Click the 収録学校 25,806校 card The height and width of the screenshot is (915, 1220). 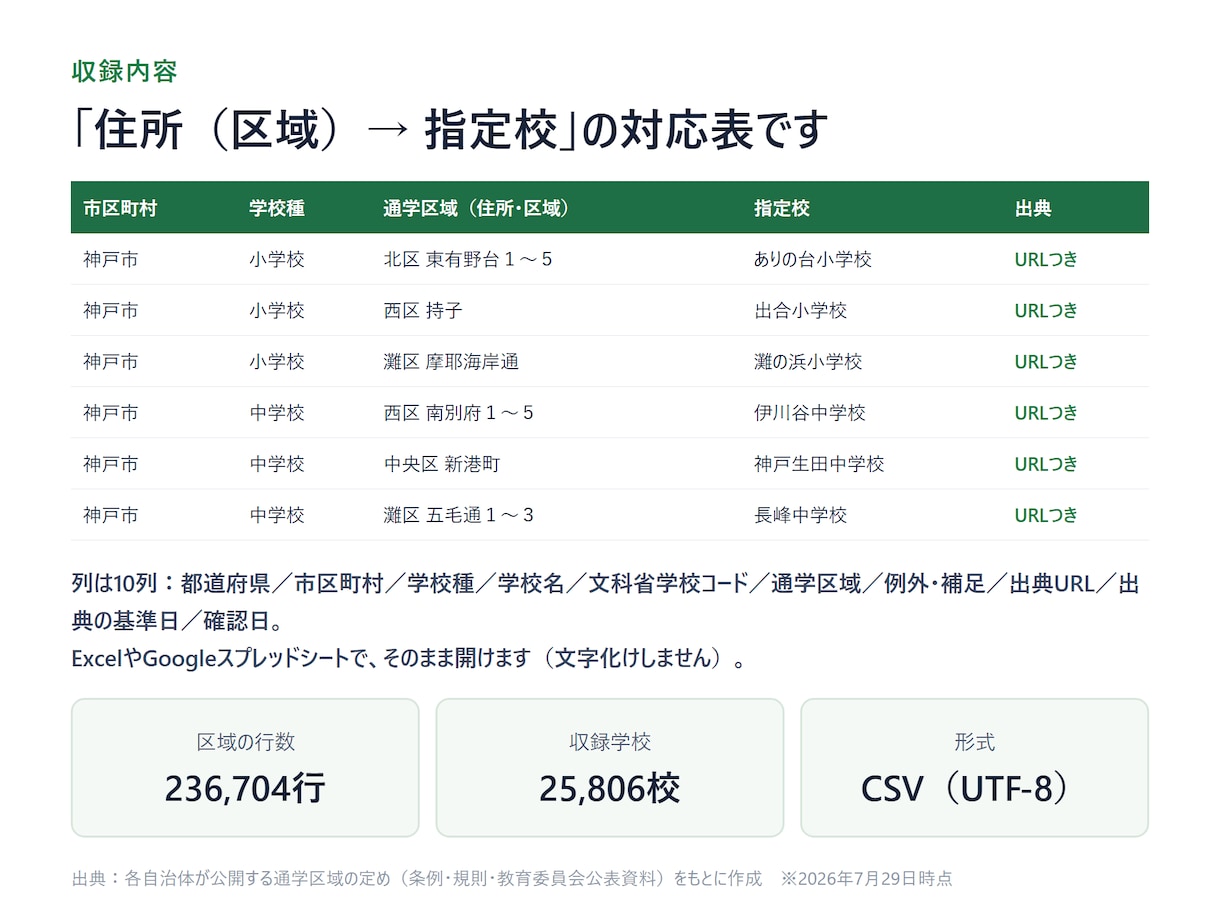point(610,767)
